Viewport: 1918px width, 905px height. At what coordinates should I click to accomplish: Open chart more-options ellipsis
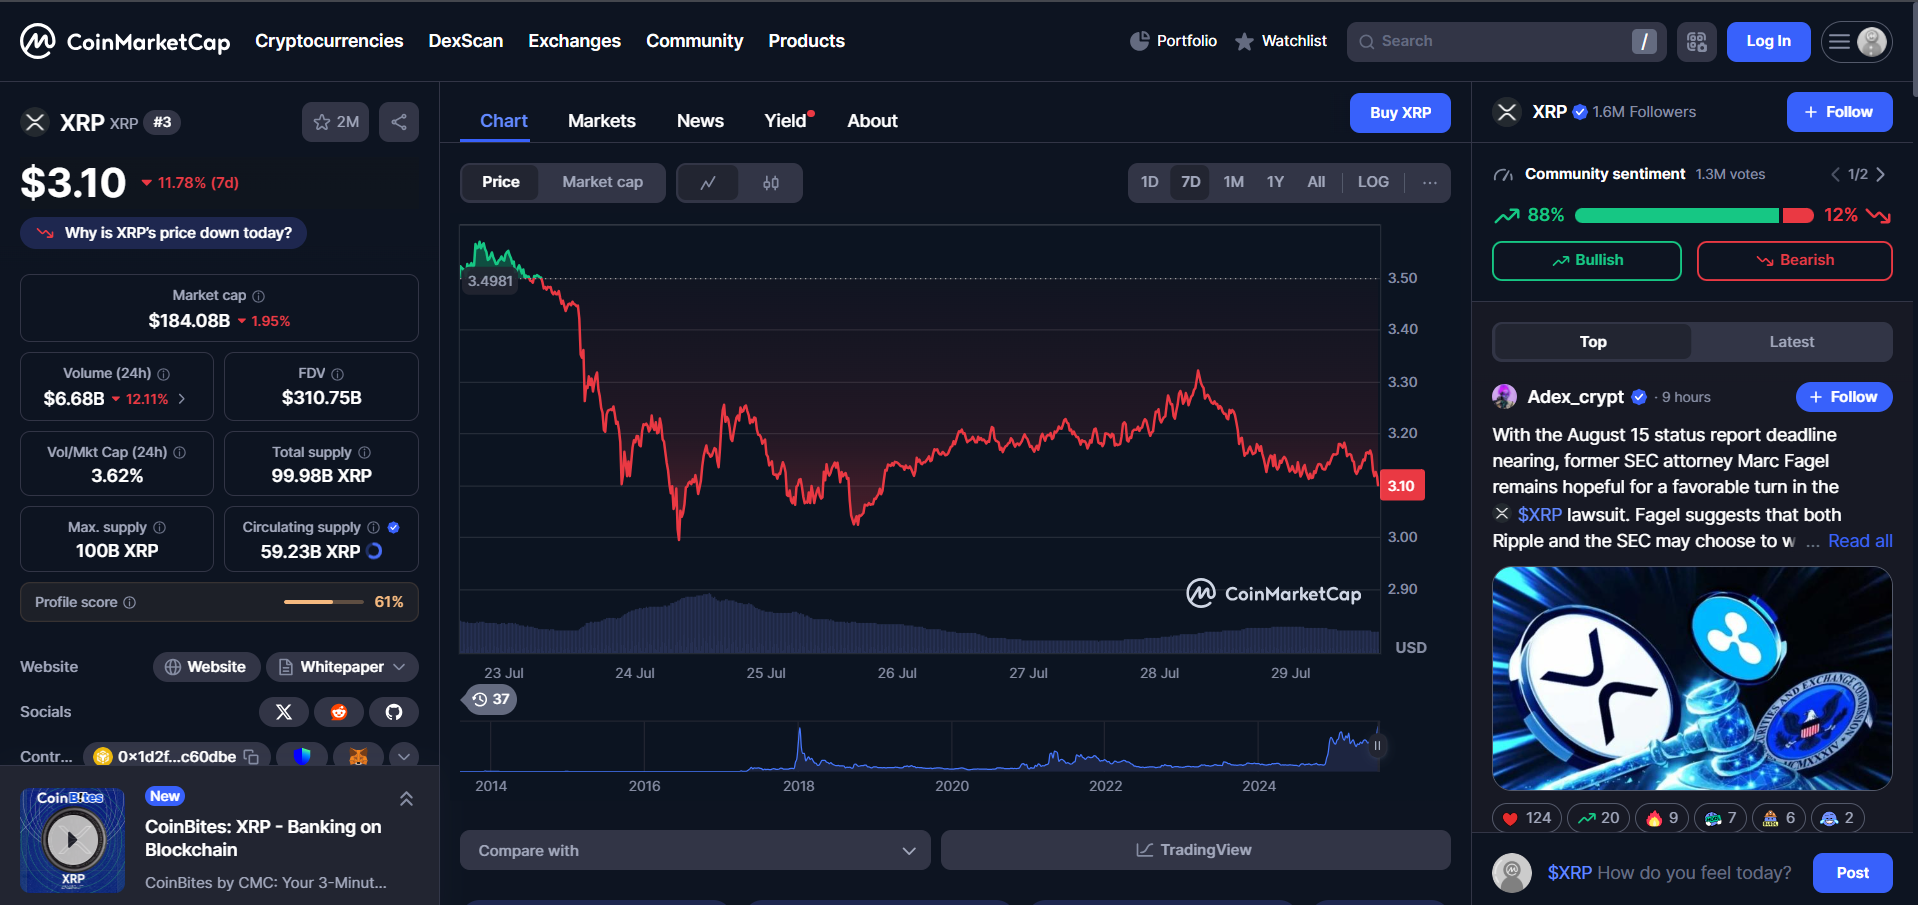(x=1430, y=182)
